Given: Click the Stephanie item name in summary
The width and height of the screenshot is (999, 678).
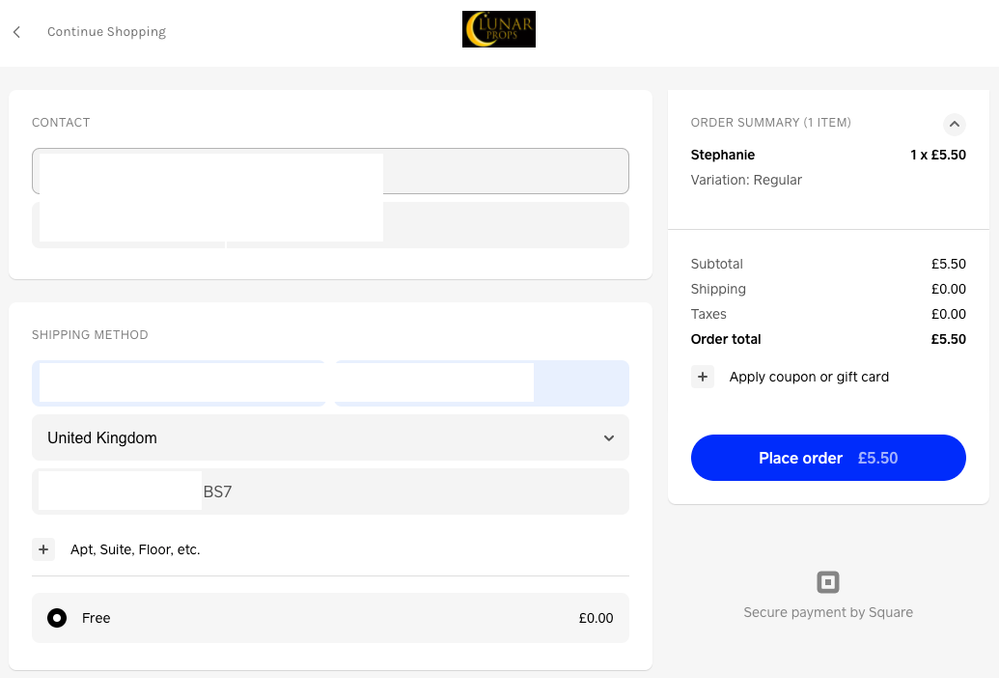Looking at the screenshot, I should [722, 155].
